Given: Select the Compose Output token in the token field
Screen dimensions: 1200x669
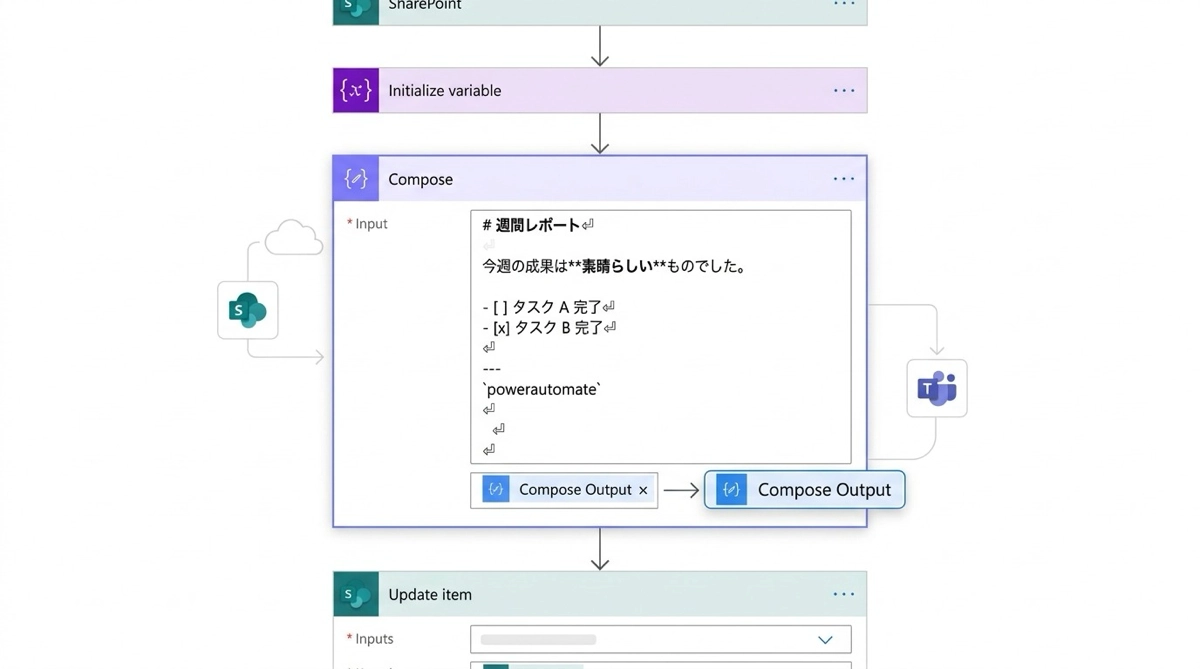Looking at the screenshot, I should click(574, 490).
